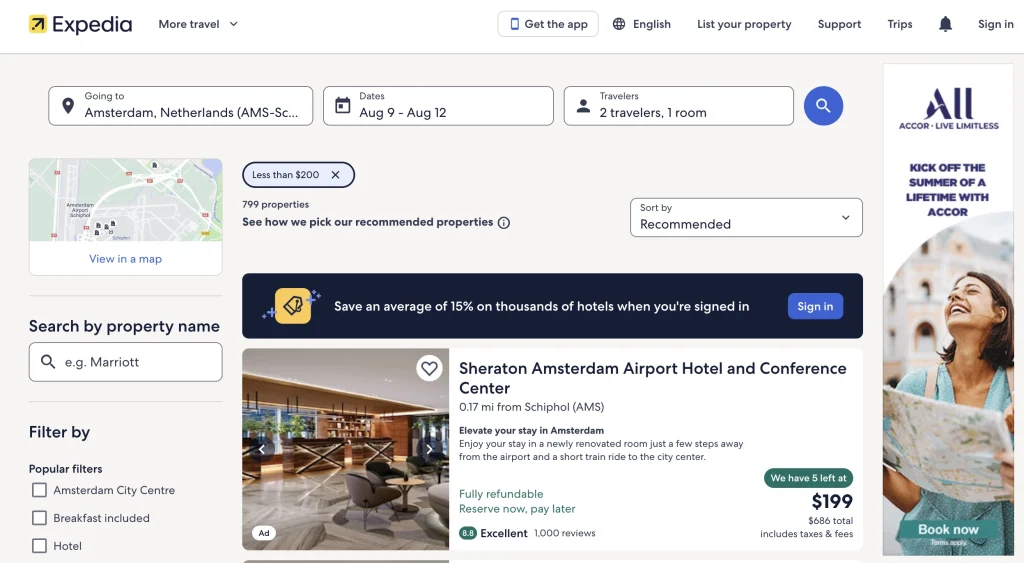1024x563 pixels.
Task: Click View in a map link
Action: click(125, 259)
